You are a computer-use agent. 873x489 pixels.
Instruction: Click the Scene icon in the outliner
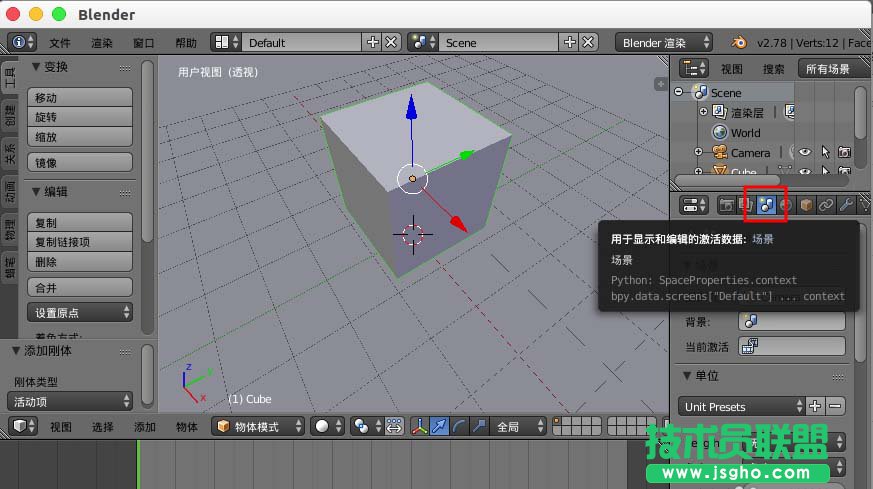coord(700,92)
